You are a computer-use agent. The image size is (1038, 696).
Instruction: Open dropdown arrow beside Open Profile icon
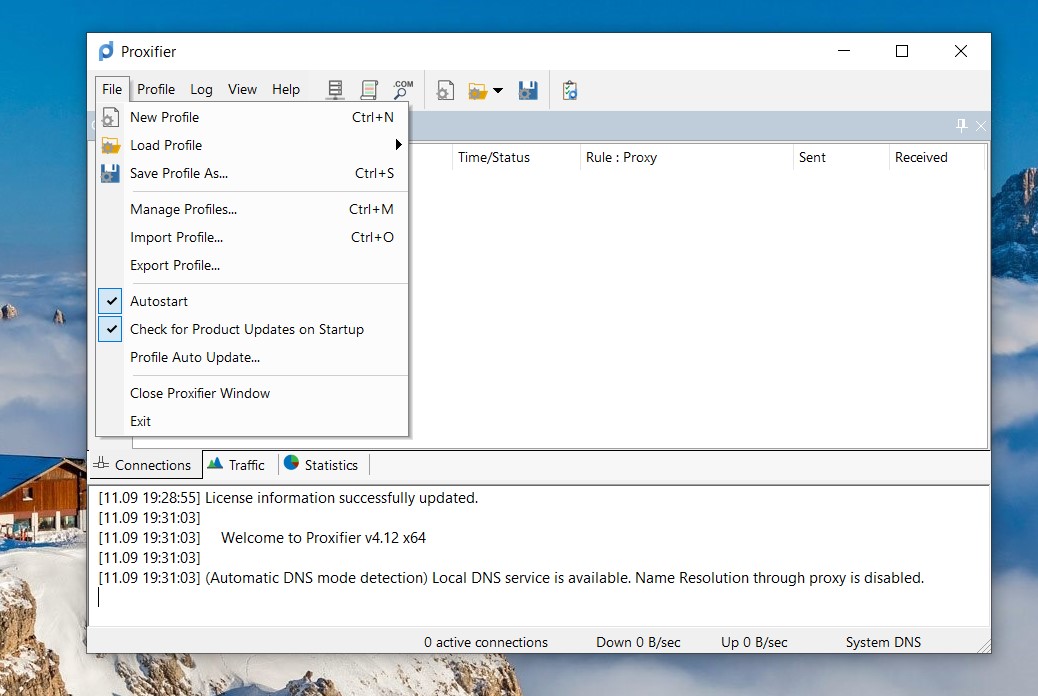pyautogui.click(x=498, y=90)
